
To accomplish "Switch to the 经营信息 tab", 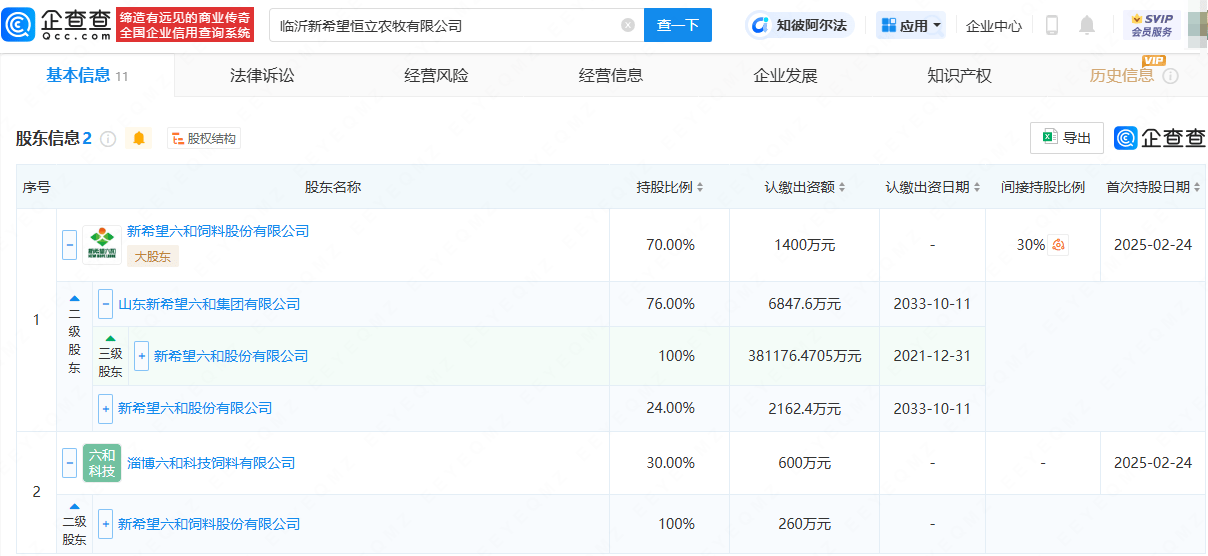I will [x=611, y=75].
